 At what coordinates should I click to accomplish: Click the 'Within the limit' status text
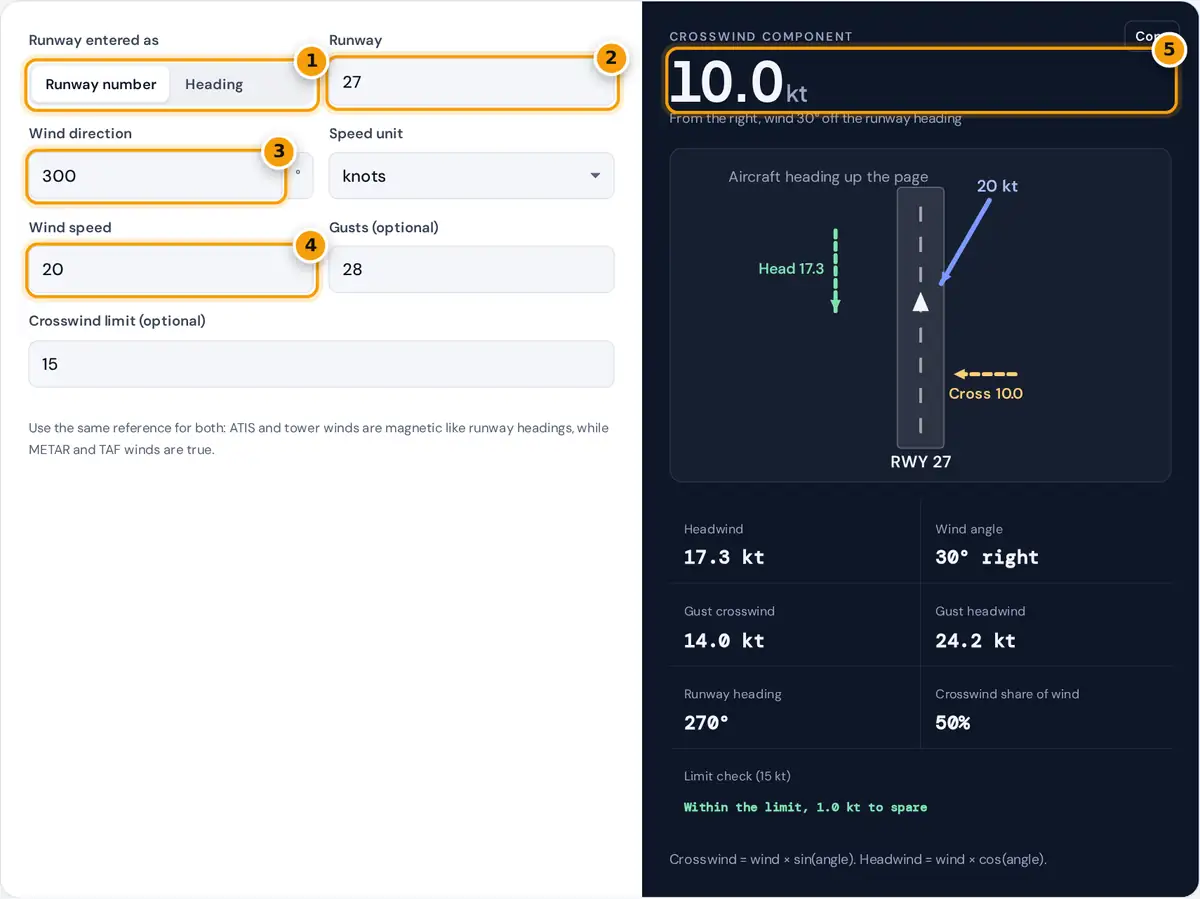(805, 807)
